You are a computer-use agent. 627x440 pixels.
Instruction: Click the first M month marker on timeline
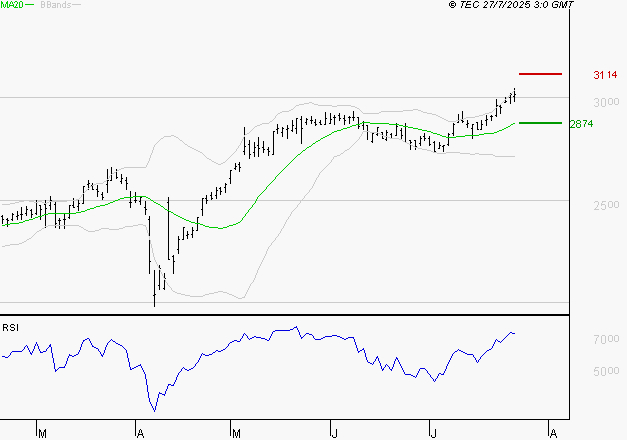(x=42, y=433)
